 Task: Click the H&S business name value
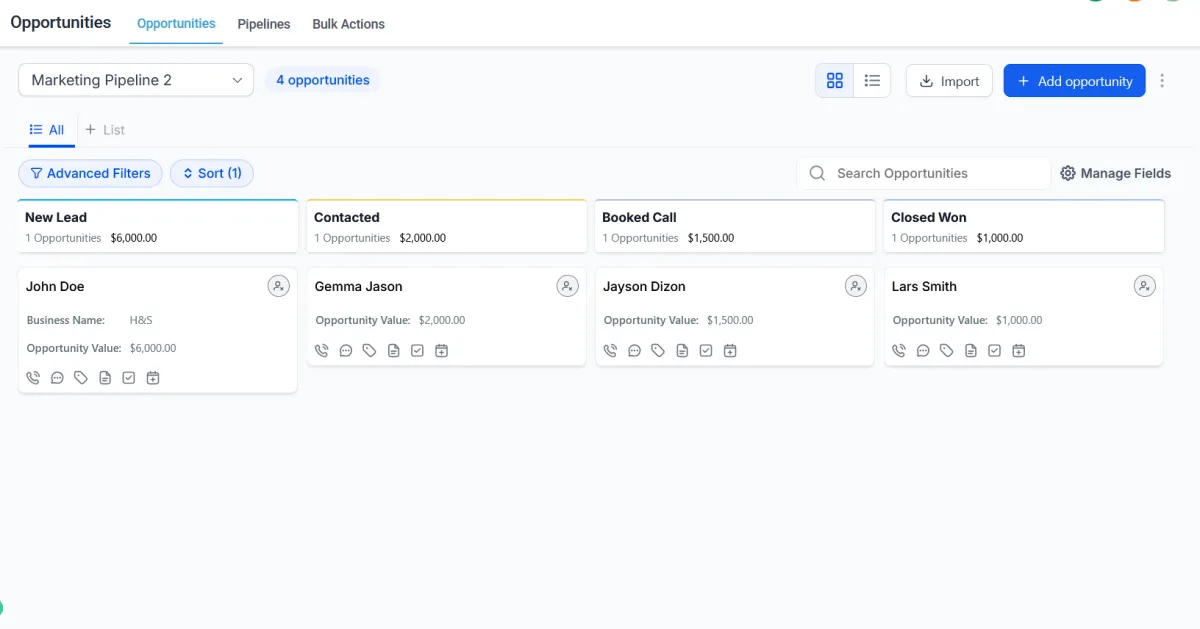141,320
